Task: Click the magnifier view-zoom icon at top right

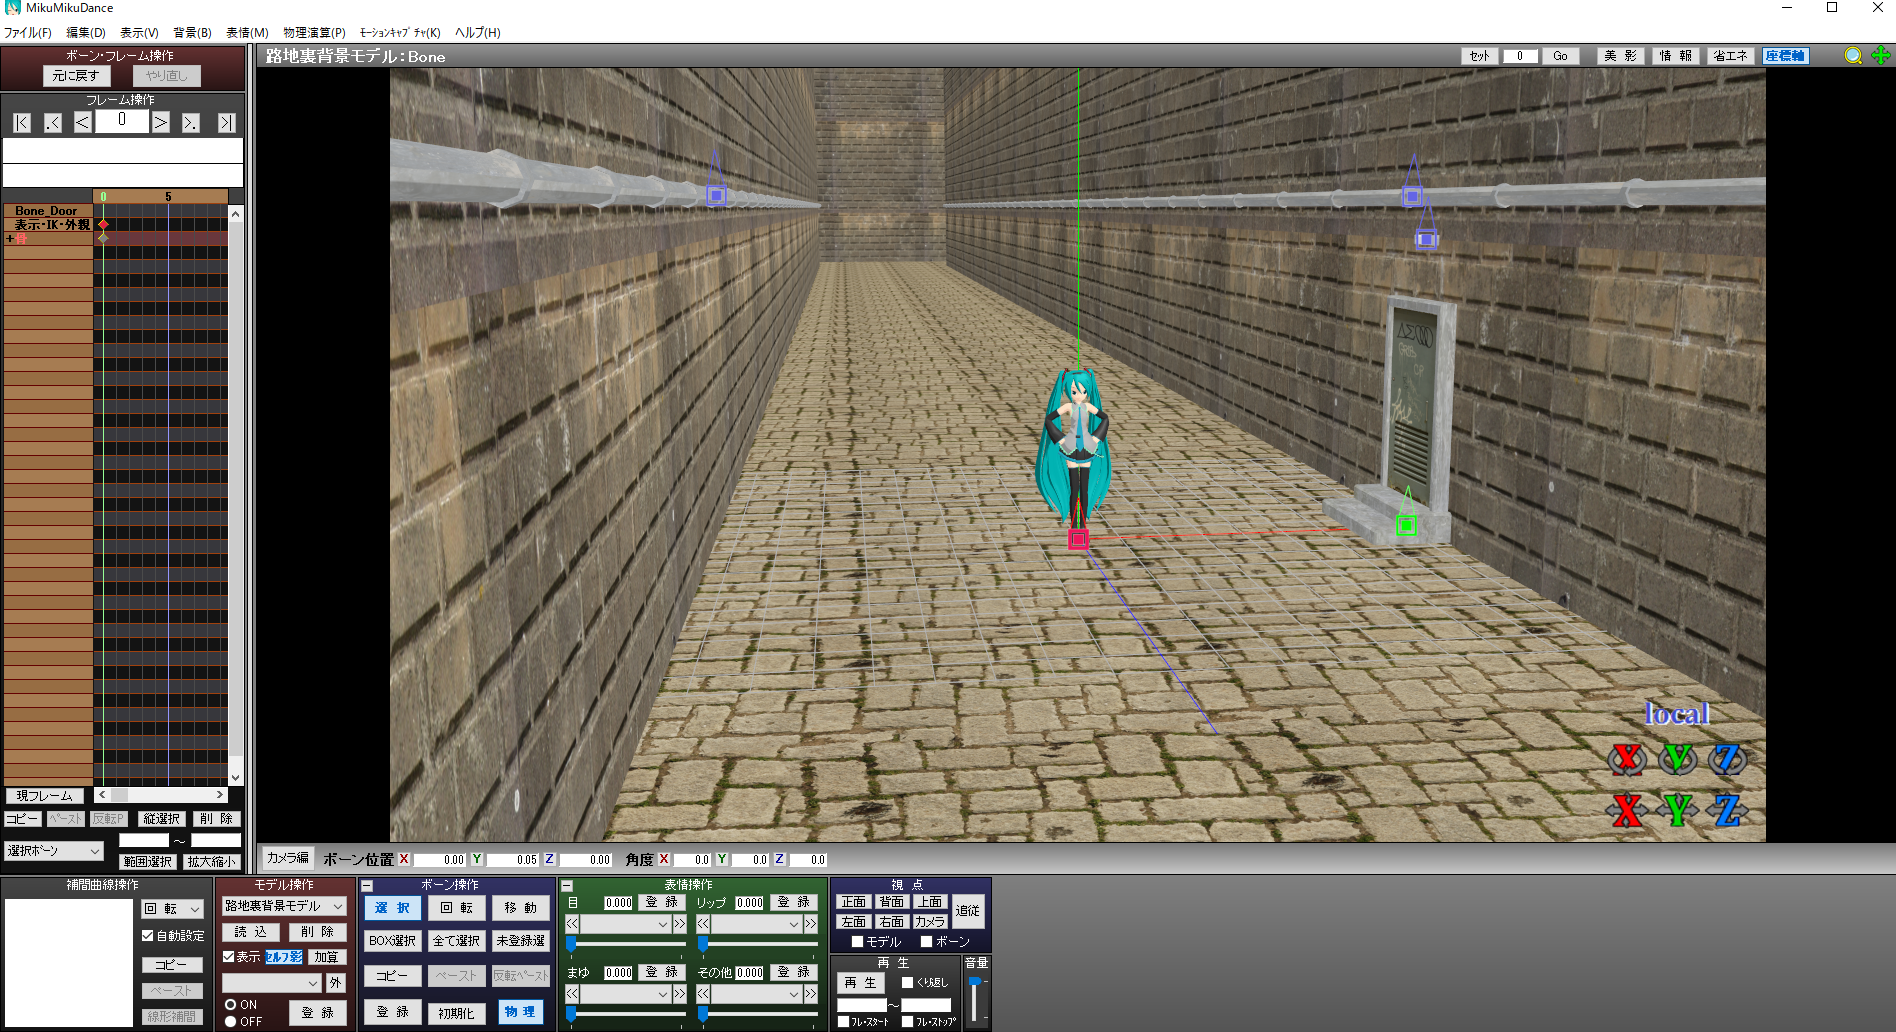Action: pyautogui.click(x=1853, y=56)
